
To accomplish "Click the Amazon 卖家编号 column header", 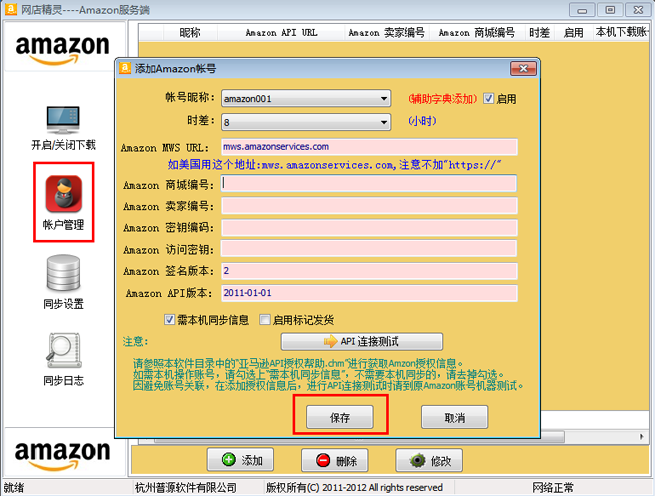I will pos(386,32).
